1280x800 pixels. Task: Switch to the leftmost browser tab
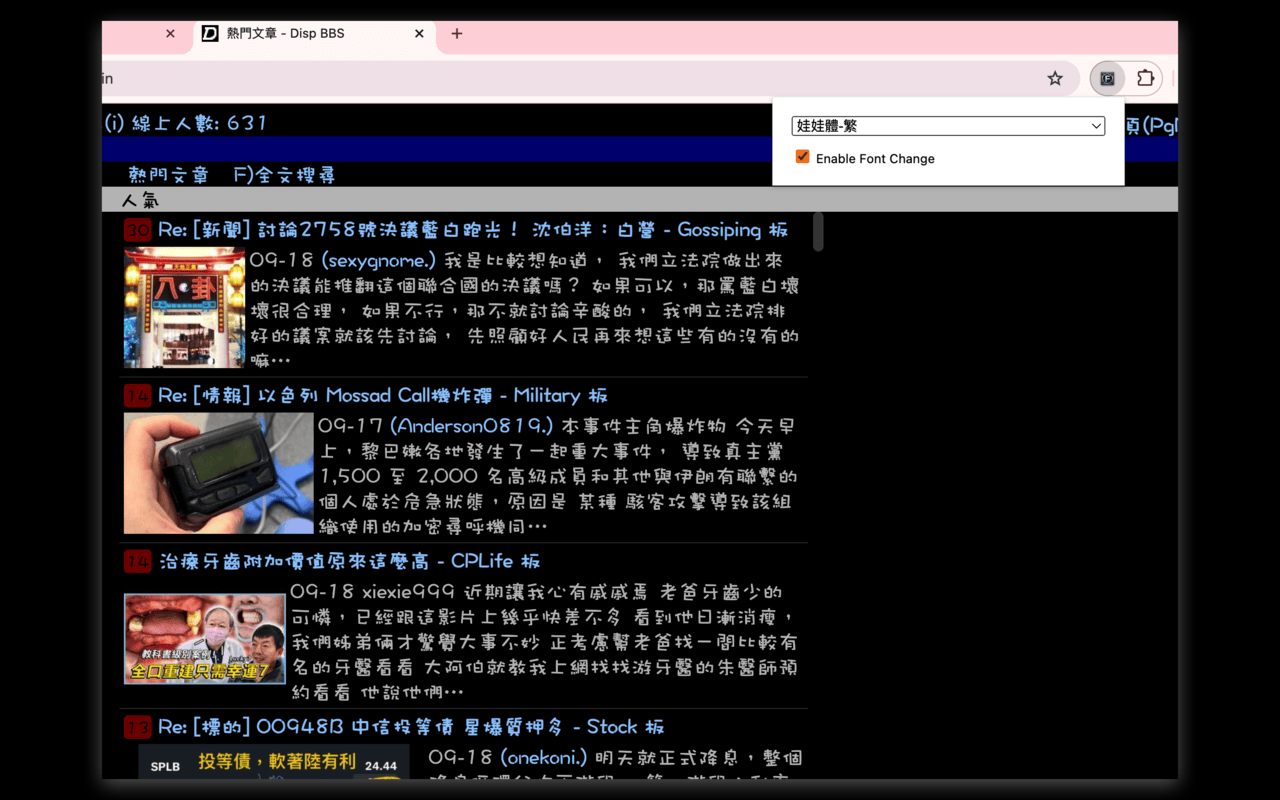(x=130, y=33)
